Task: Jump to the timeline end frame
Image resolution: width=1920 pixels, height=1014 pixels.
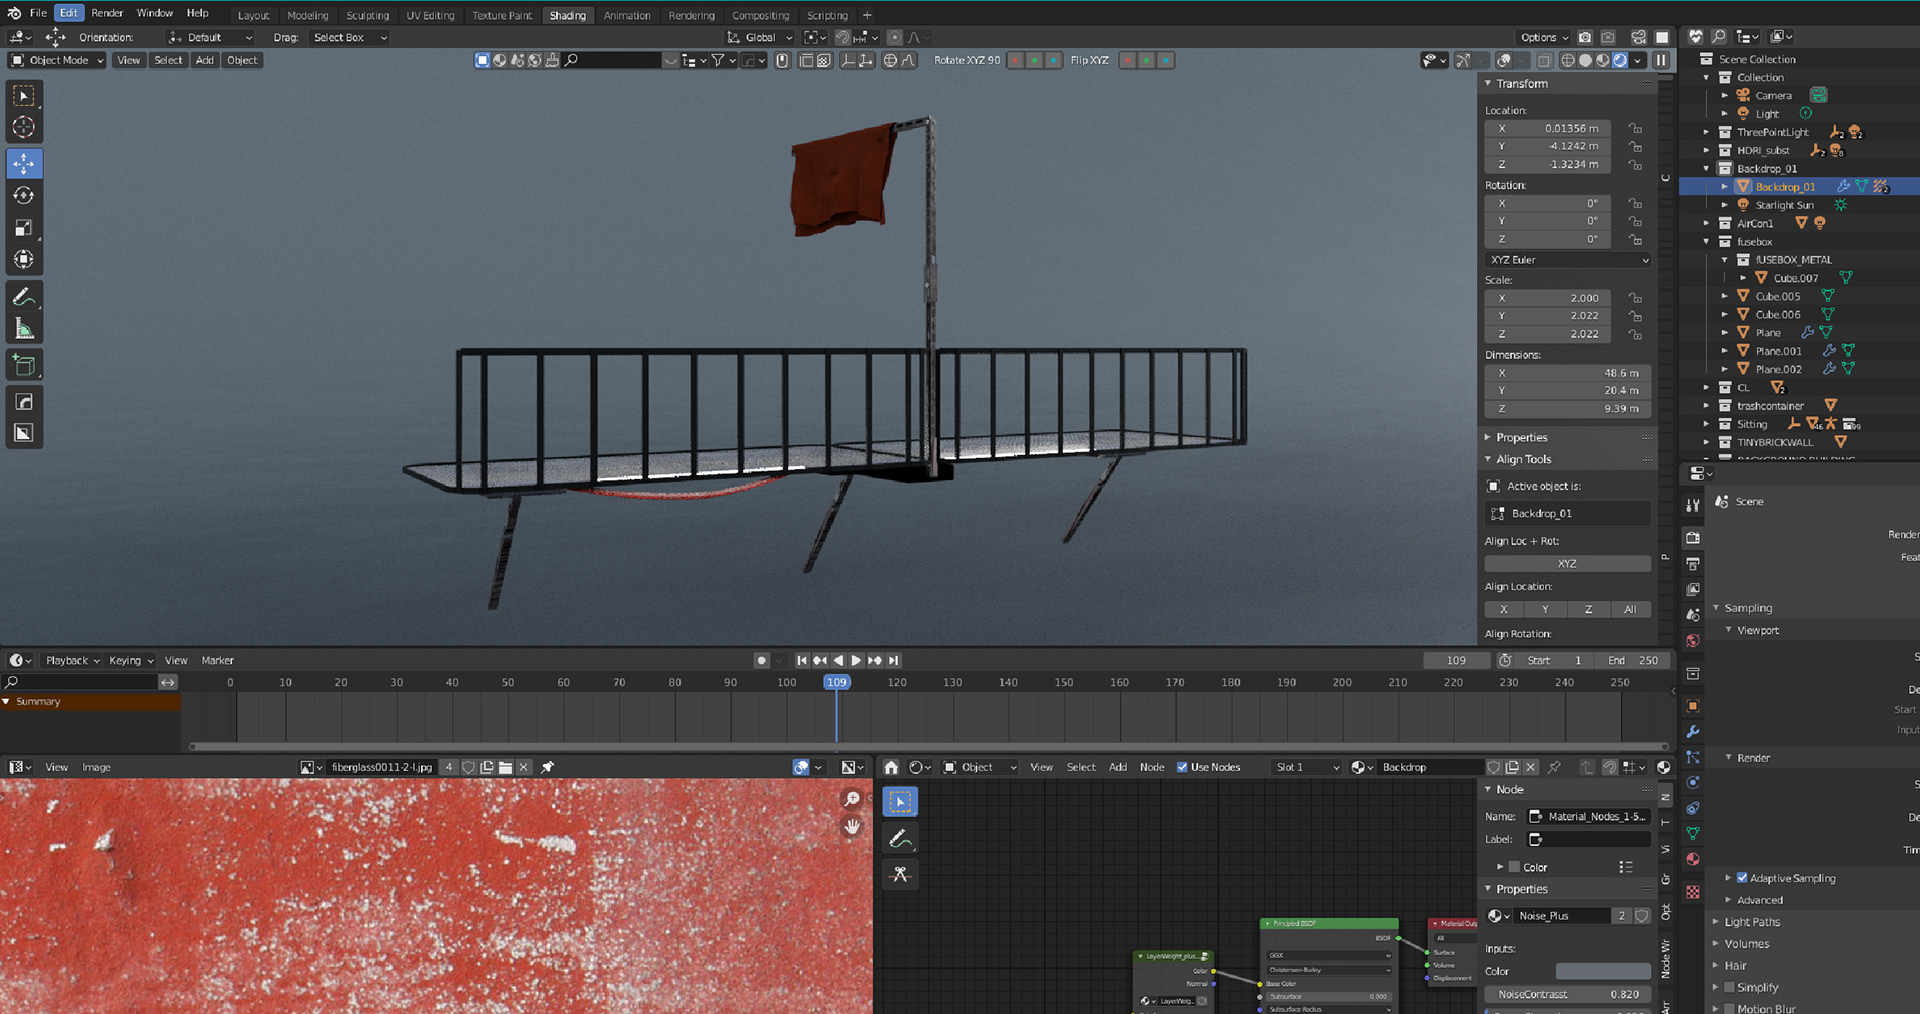Action: pos(894,660)
